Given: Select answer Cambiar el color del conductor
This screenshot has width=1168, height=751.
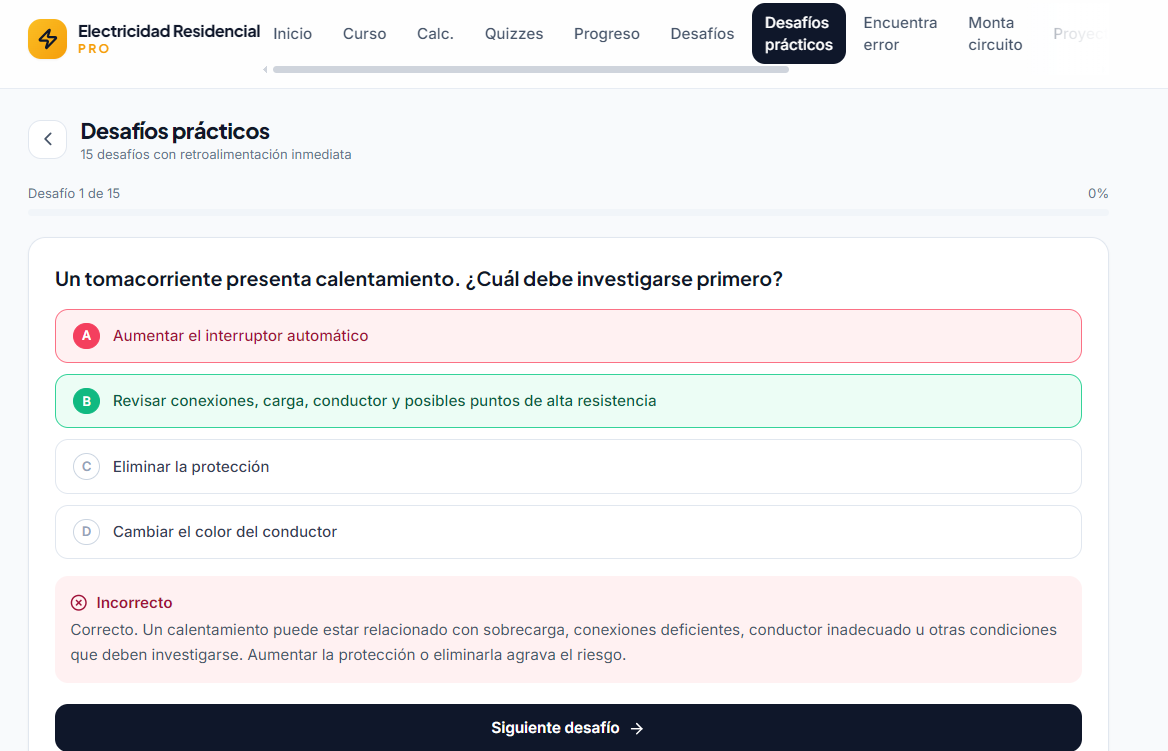Looking at the screenshot, I should (x=568, y=532).
